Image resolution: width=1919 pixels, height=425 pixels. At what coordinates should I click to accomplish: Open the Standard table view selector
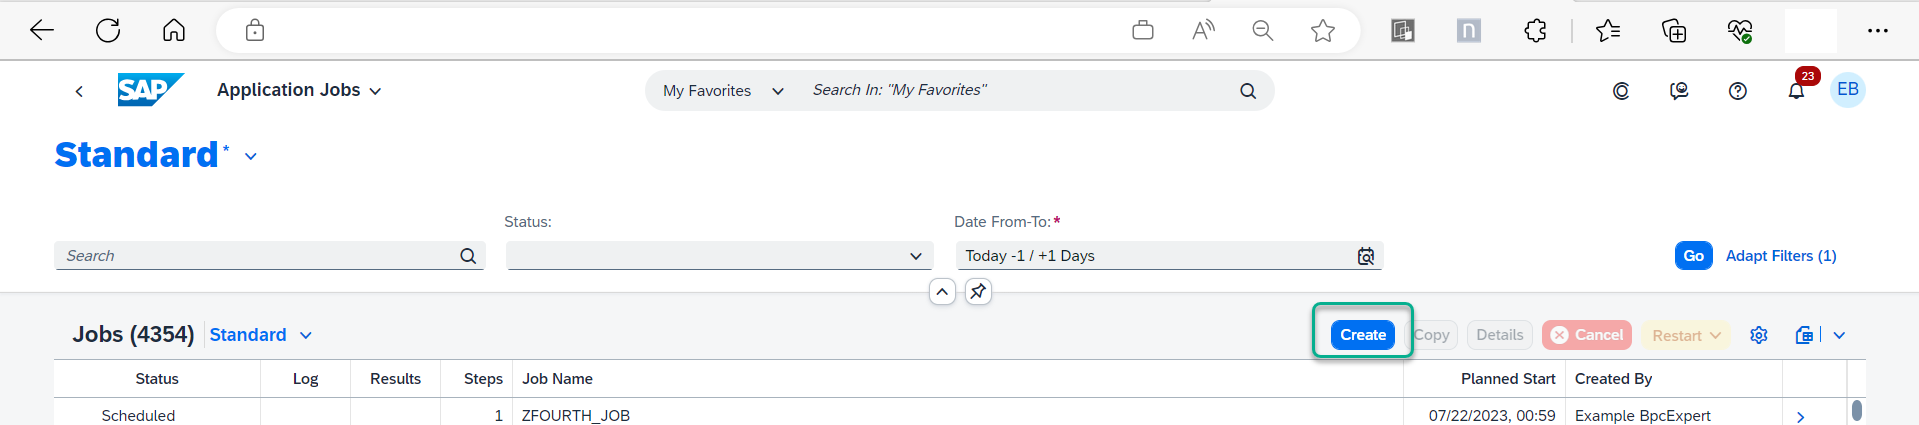[x=260, y=335]
